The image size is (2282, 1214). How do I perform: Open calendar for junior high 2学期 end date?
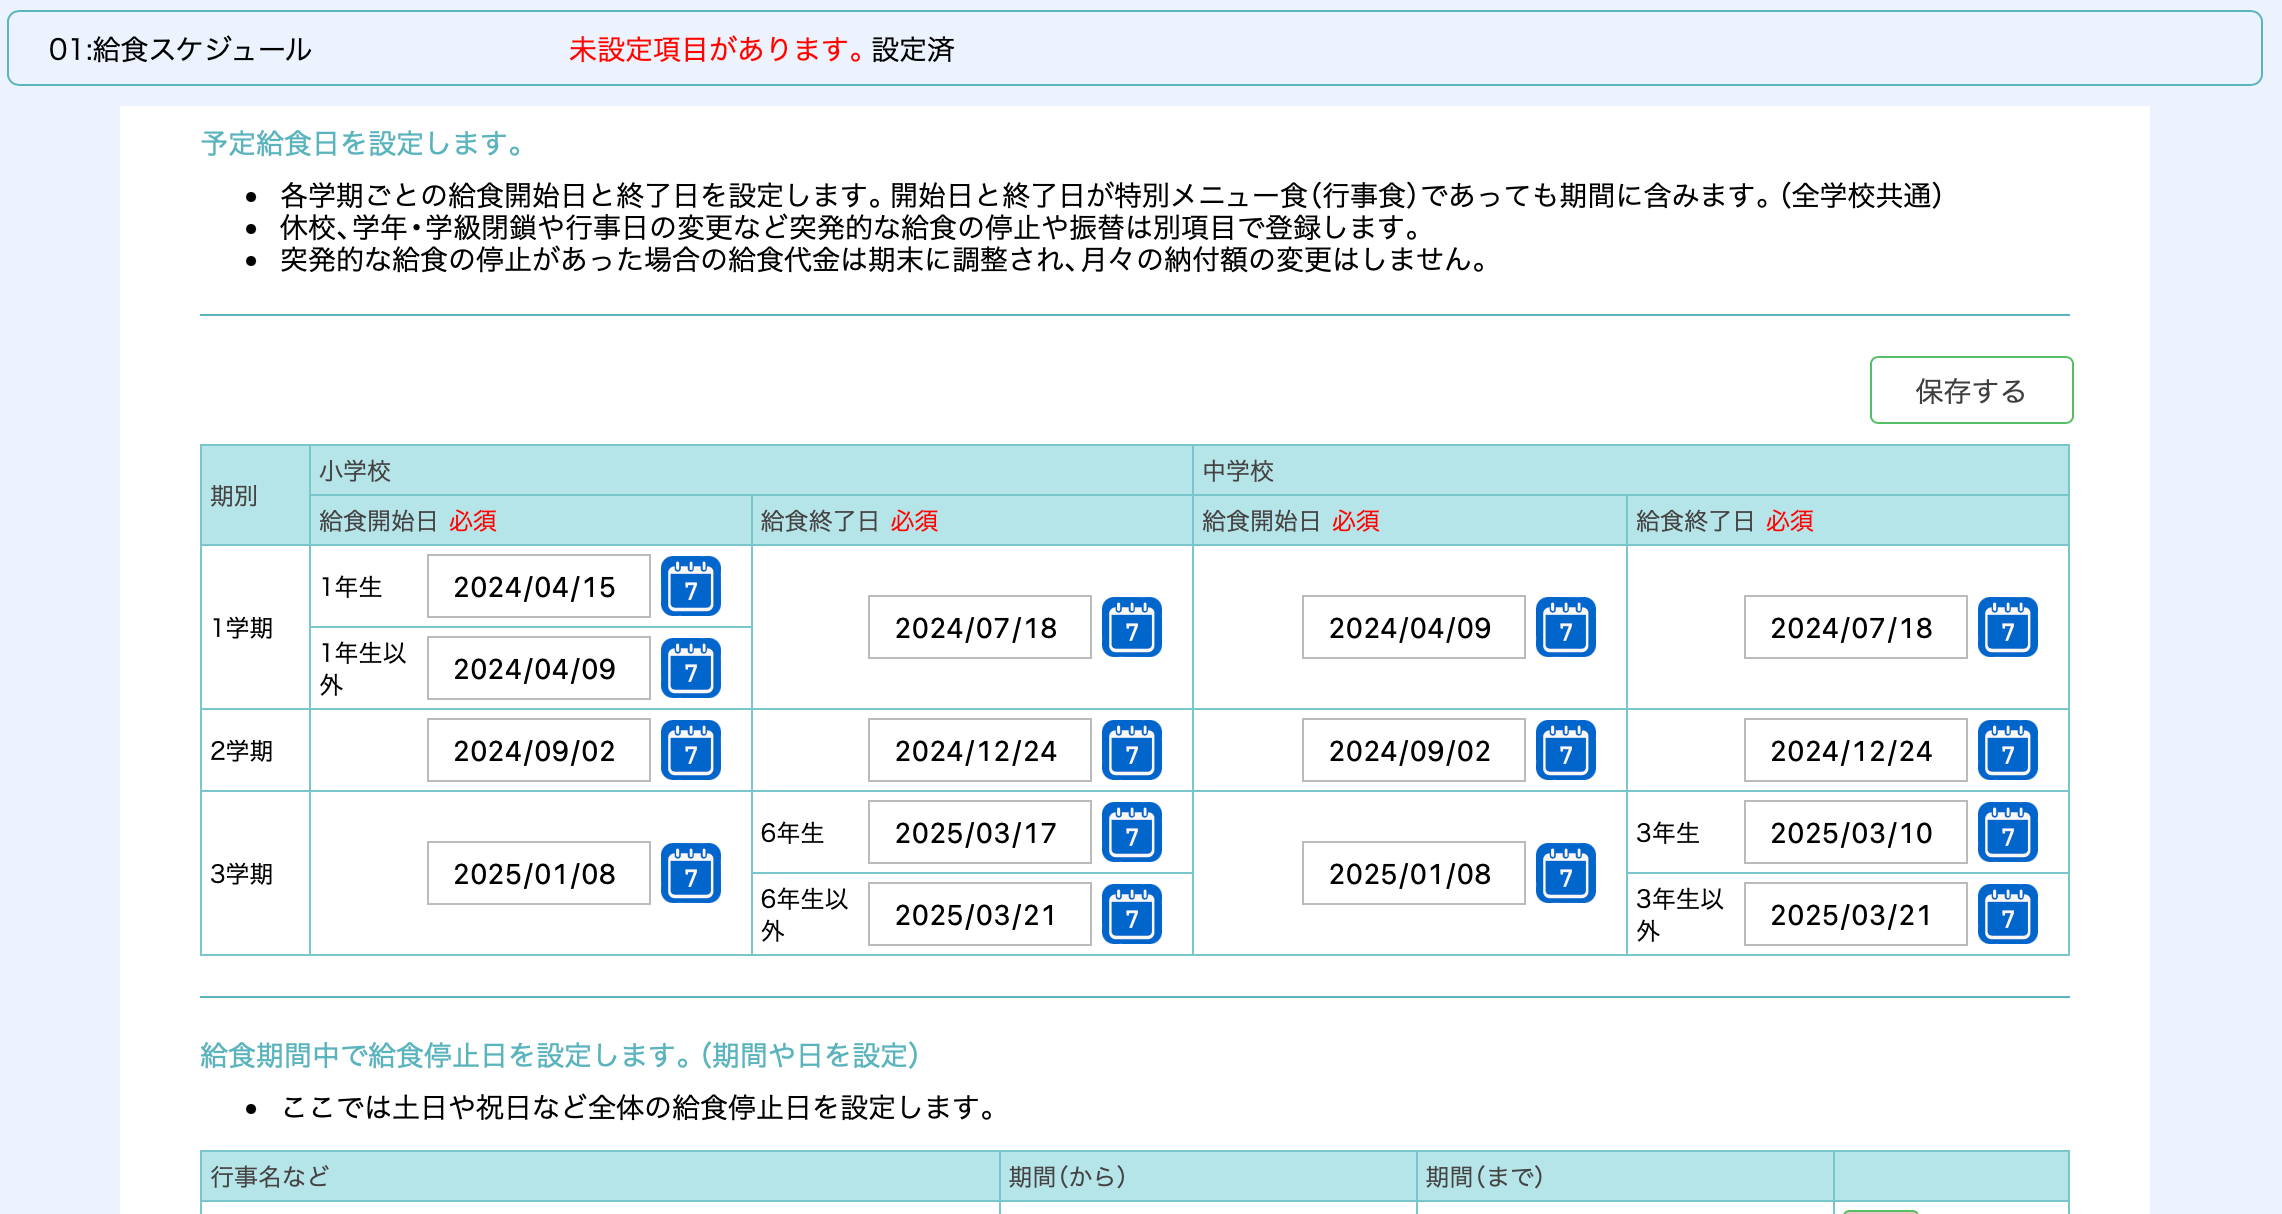2007,751
